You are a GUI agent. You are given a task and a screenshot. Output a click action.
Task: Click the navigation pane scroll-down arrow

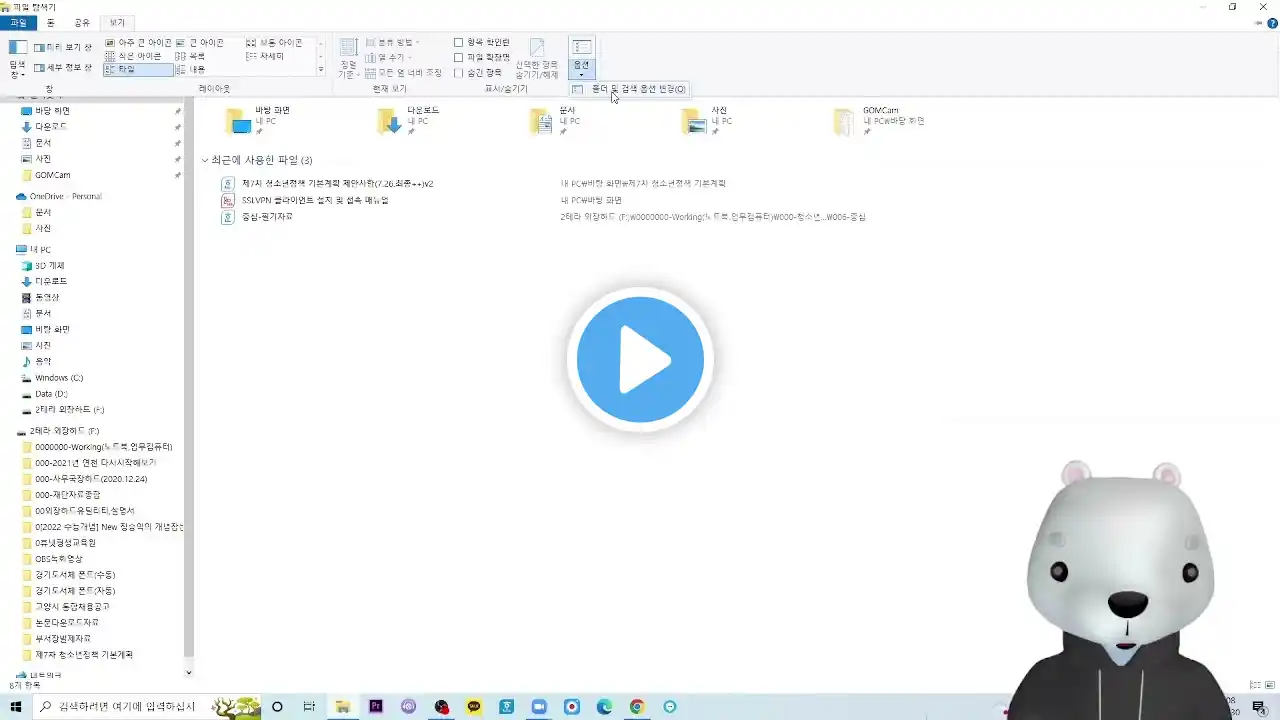(x=189, y=673)
